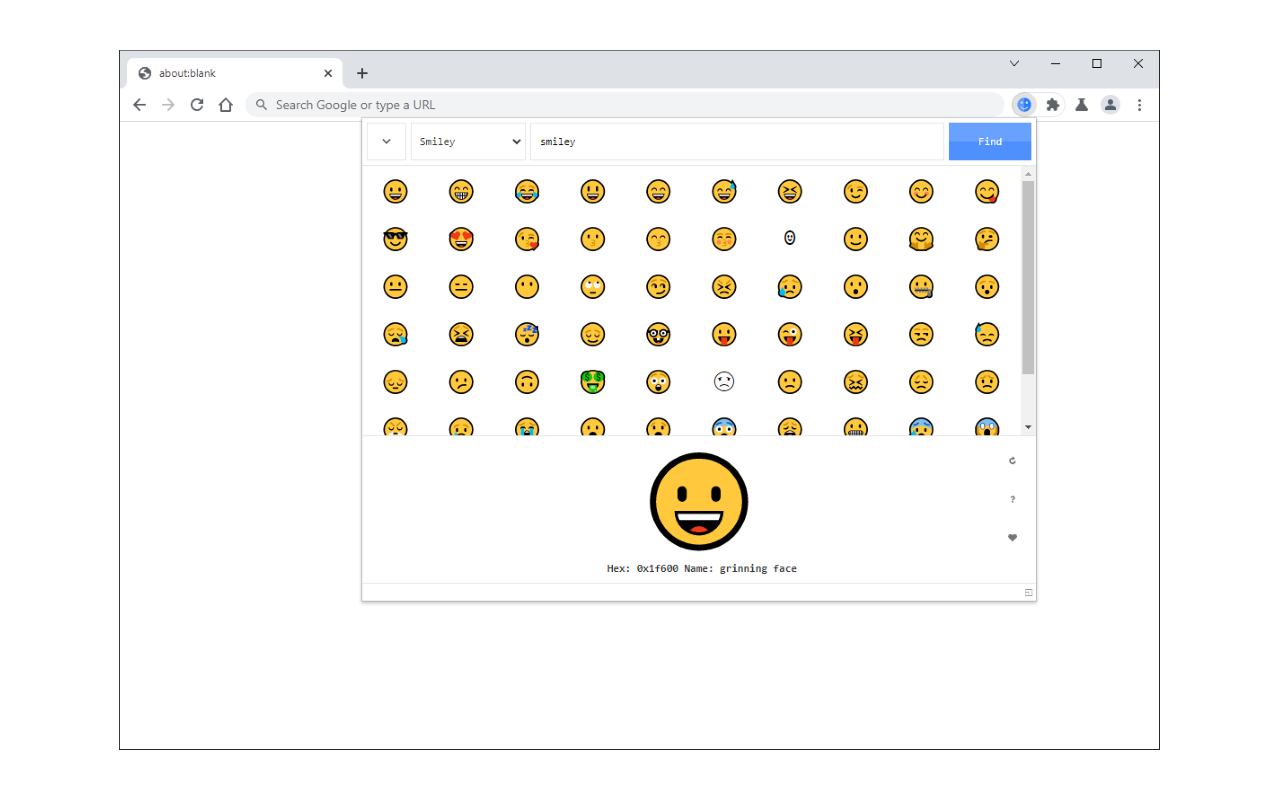1280x800 pixels.
Task: Click the Chrome labs flask icon
Action: pos(1081,104)
